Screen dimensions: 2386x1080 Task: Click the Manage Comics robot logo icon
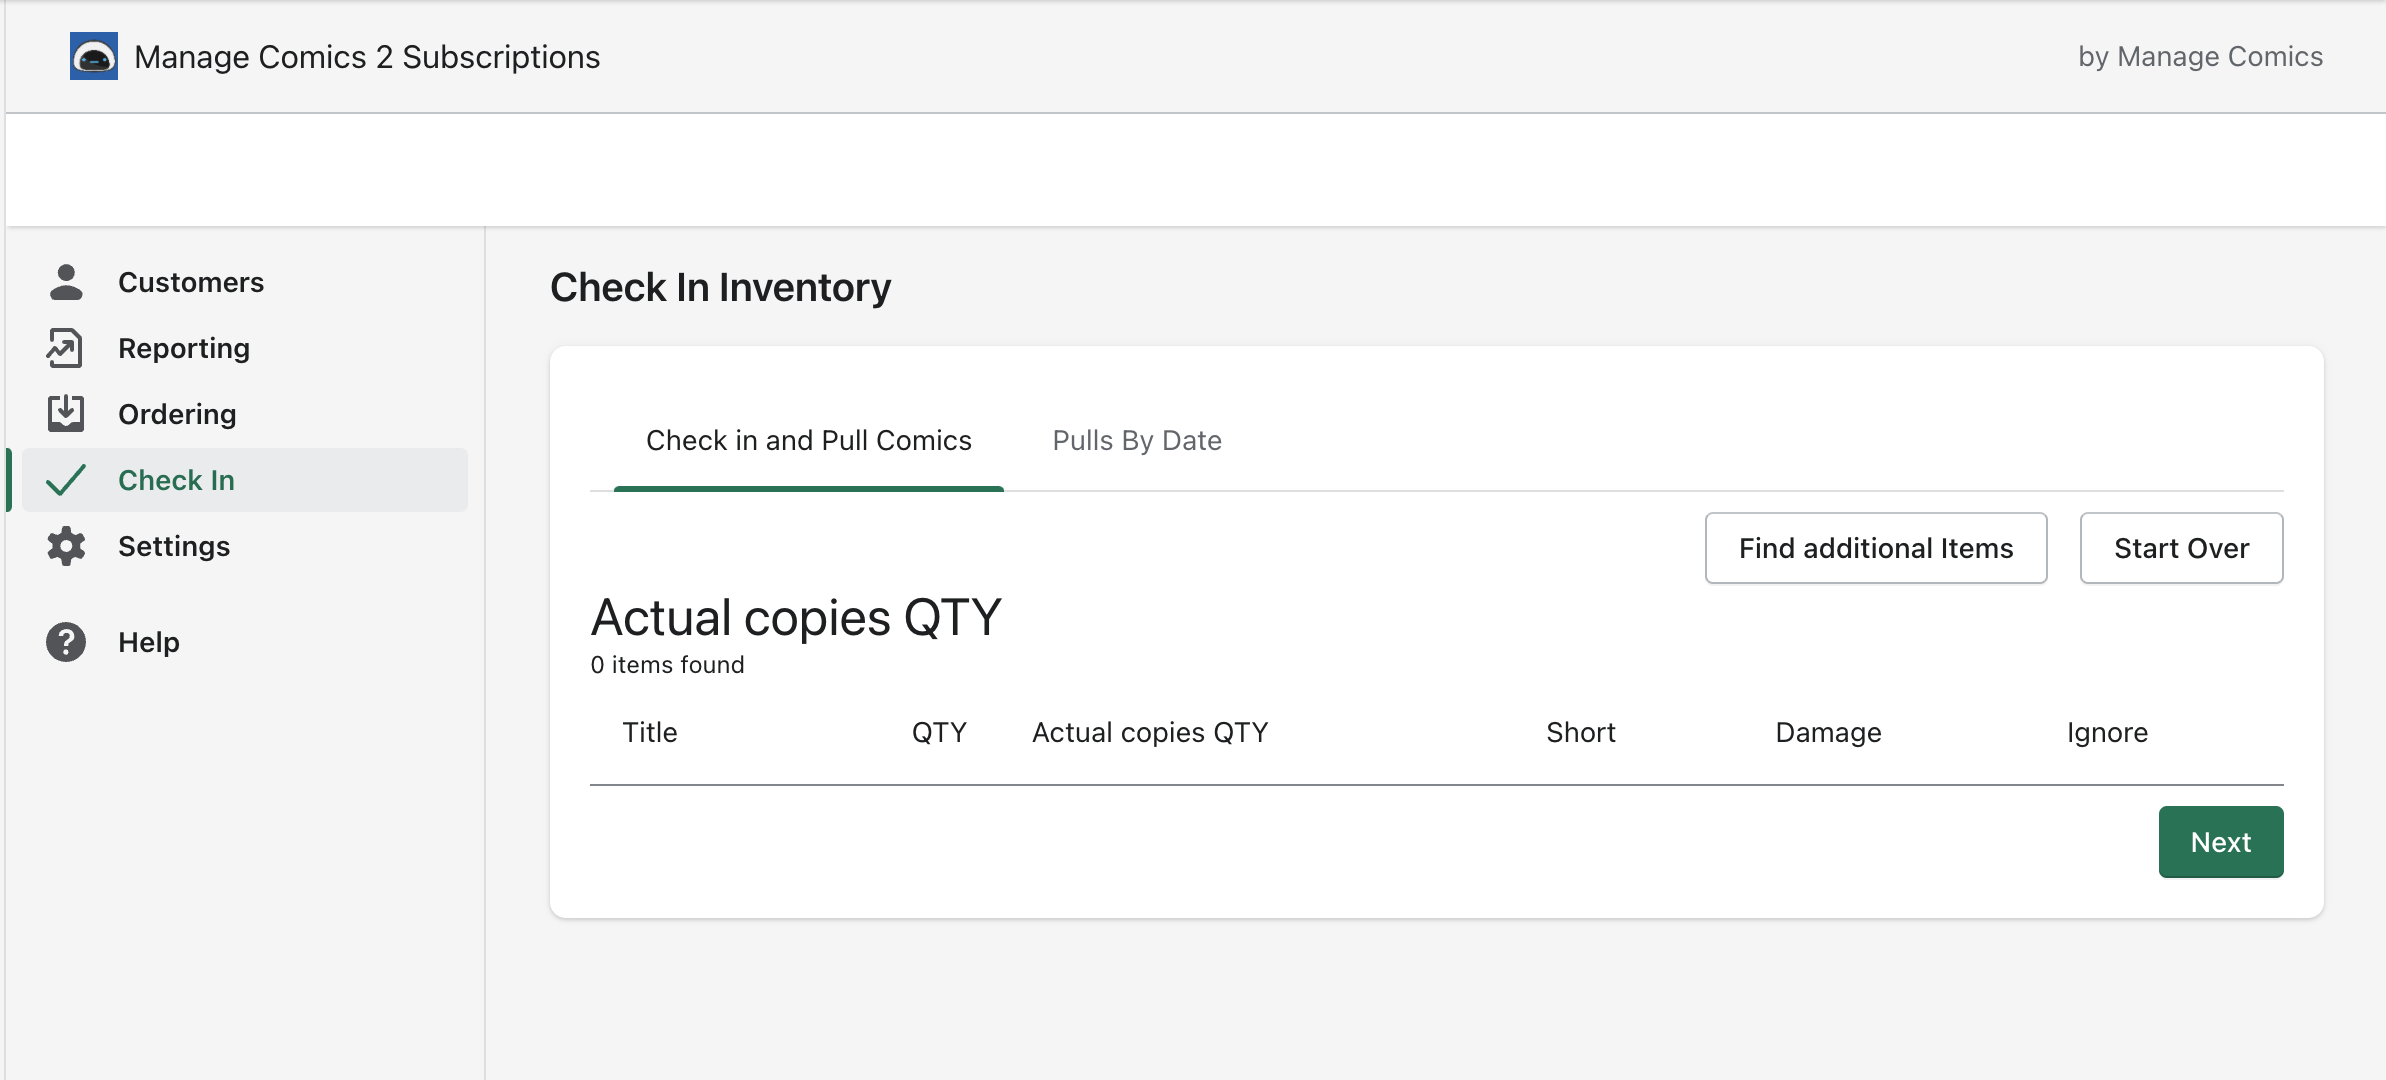coord(94,56)
